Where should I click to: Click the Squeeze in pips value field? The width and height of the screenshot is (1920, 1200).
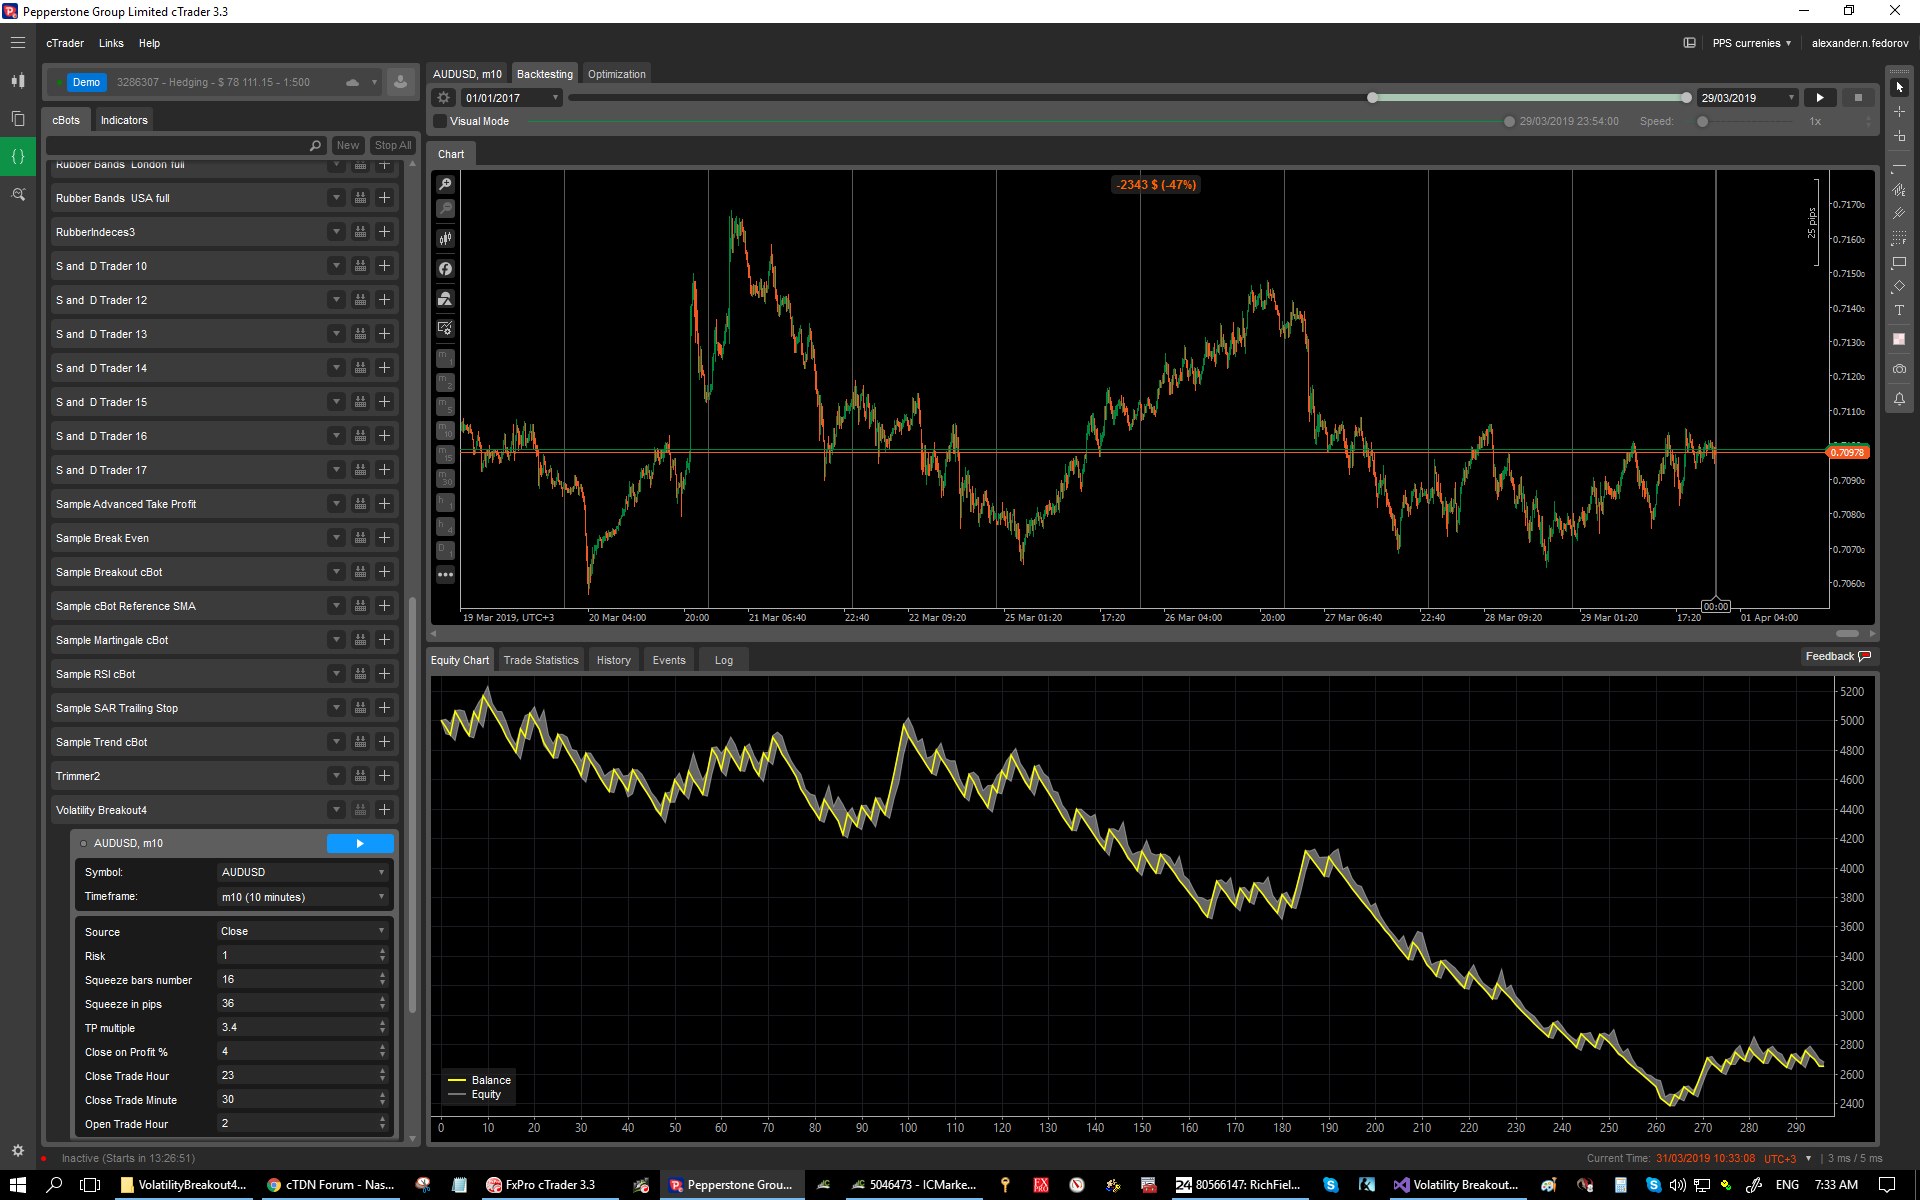[x=303, y=1003]
